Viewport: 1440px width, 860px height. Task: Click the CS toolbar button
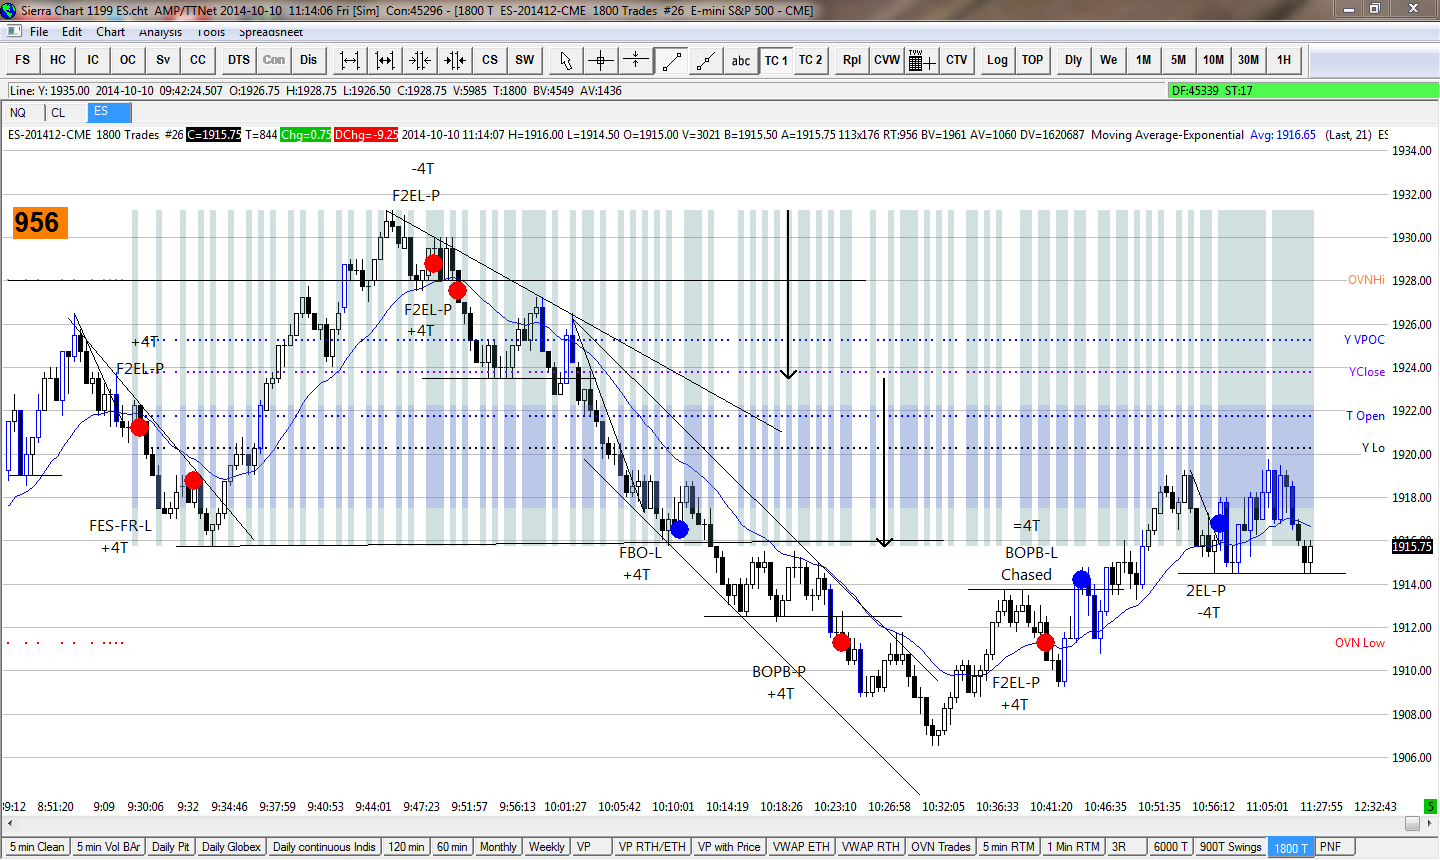pos(490,60)
